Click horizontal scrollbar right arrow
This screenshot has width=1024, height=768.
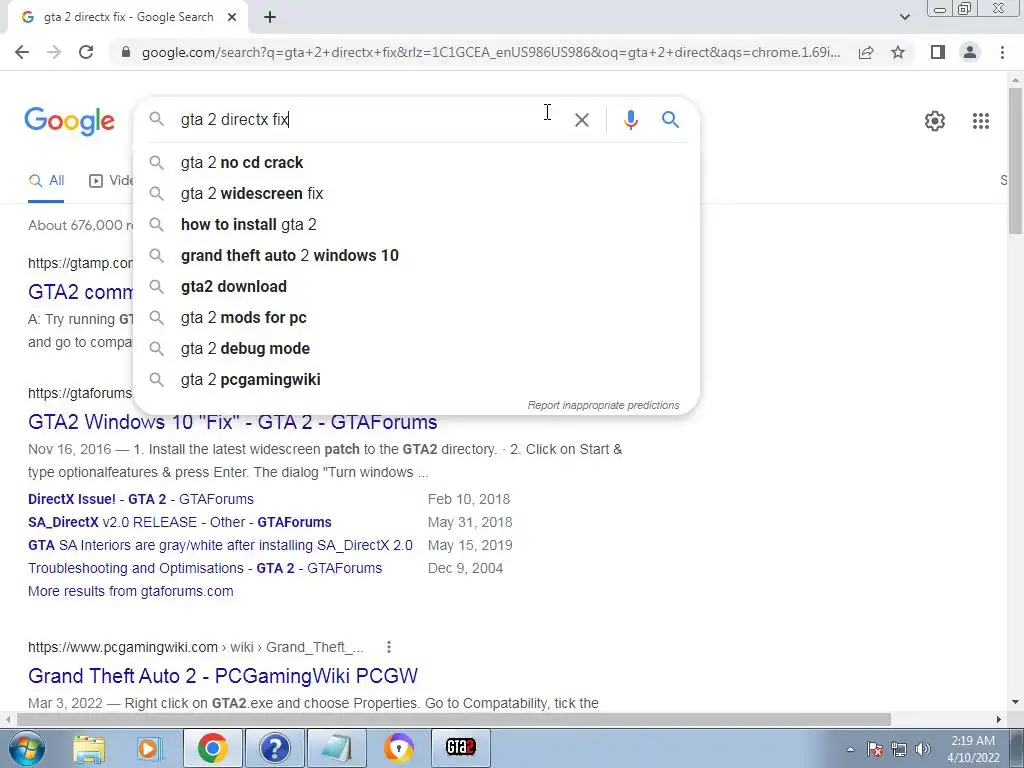999,719
